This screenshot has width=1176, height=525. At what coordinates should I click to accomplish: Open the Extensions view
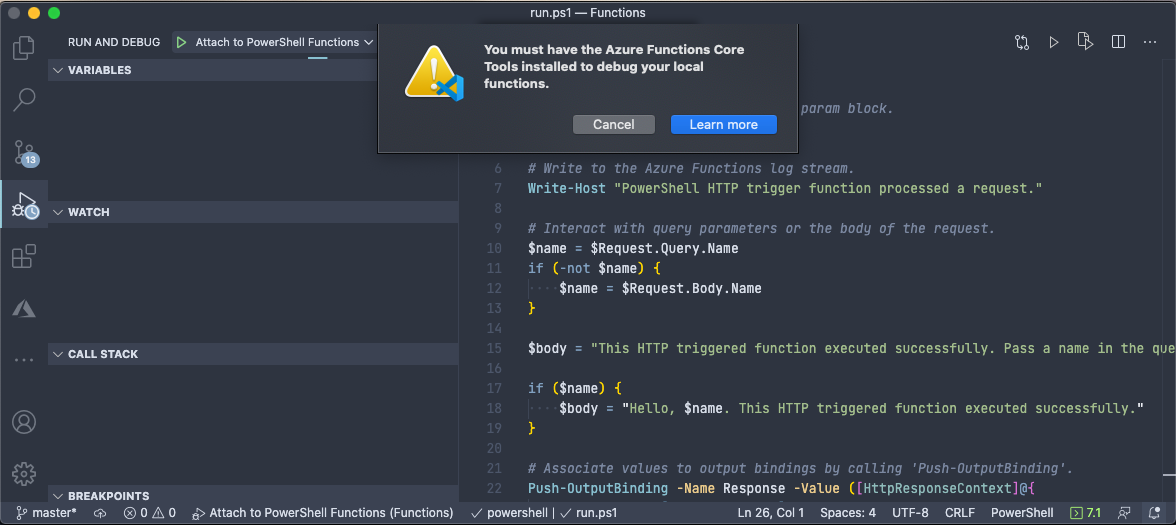pyautogui.click(x=24, y=256)
